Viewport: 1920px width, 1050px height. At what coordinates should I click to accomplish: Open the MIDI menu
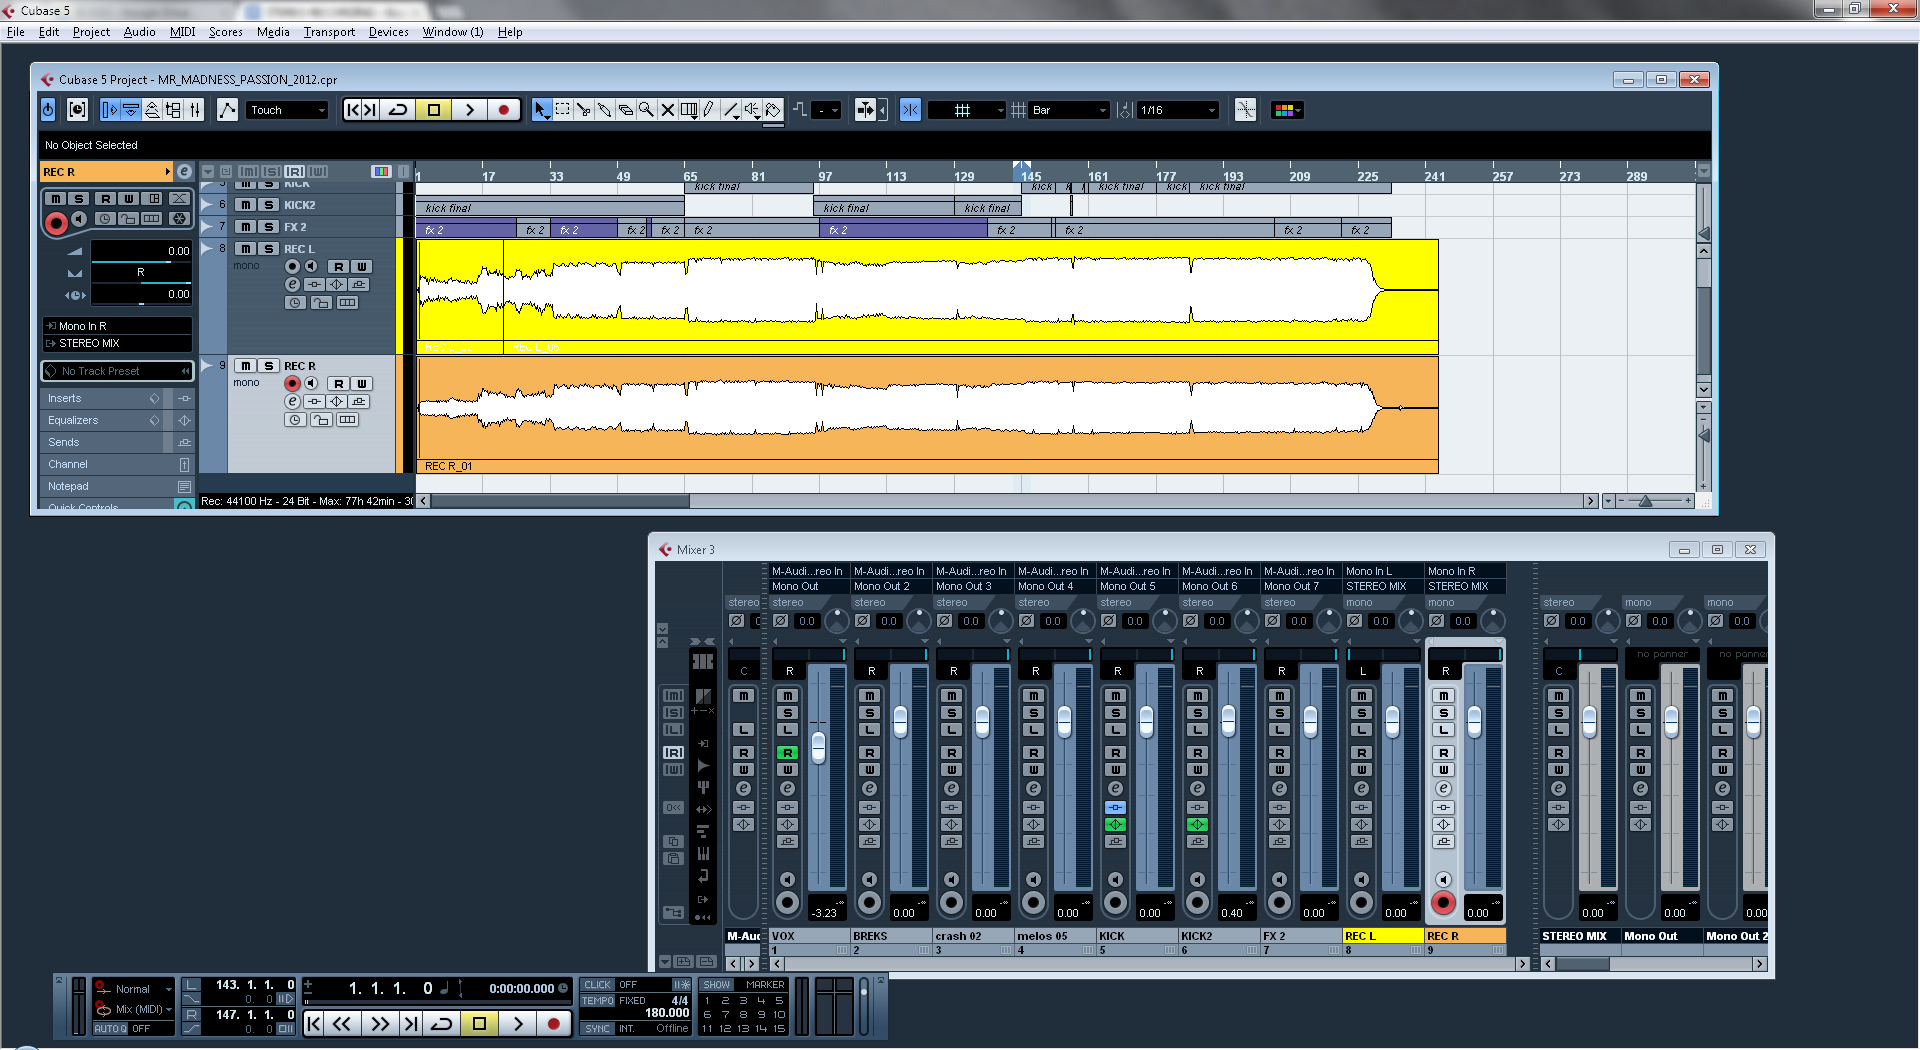coord(182,32)
